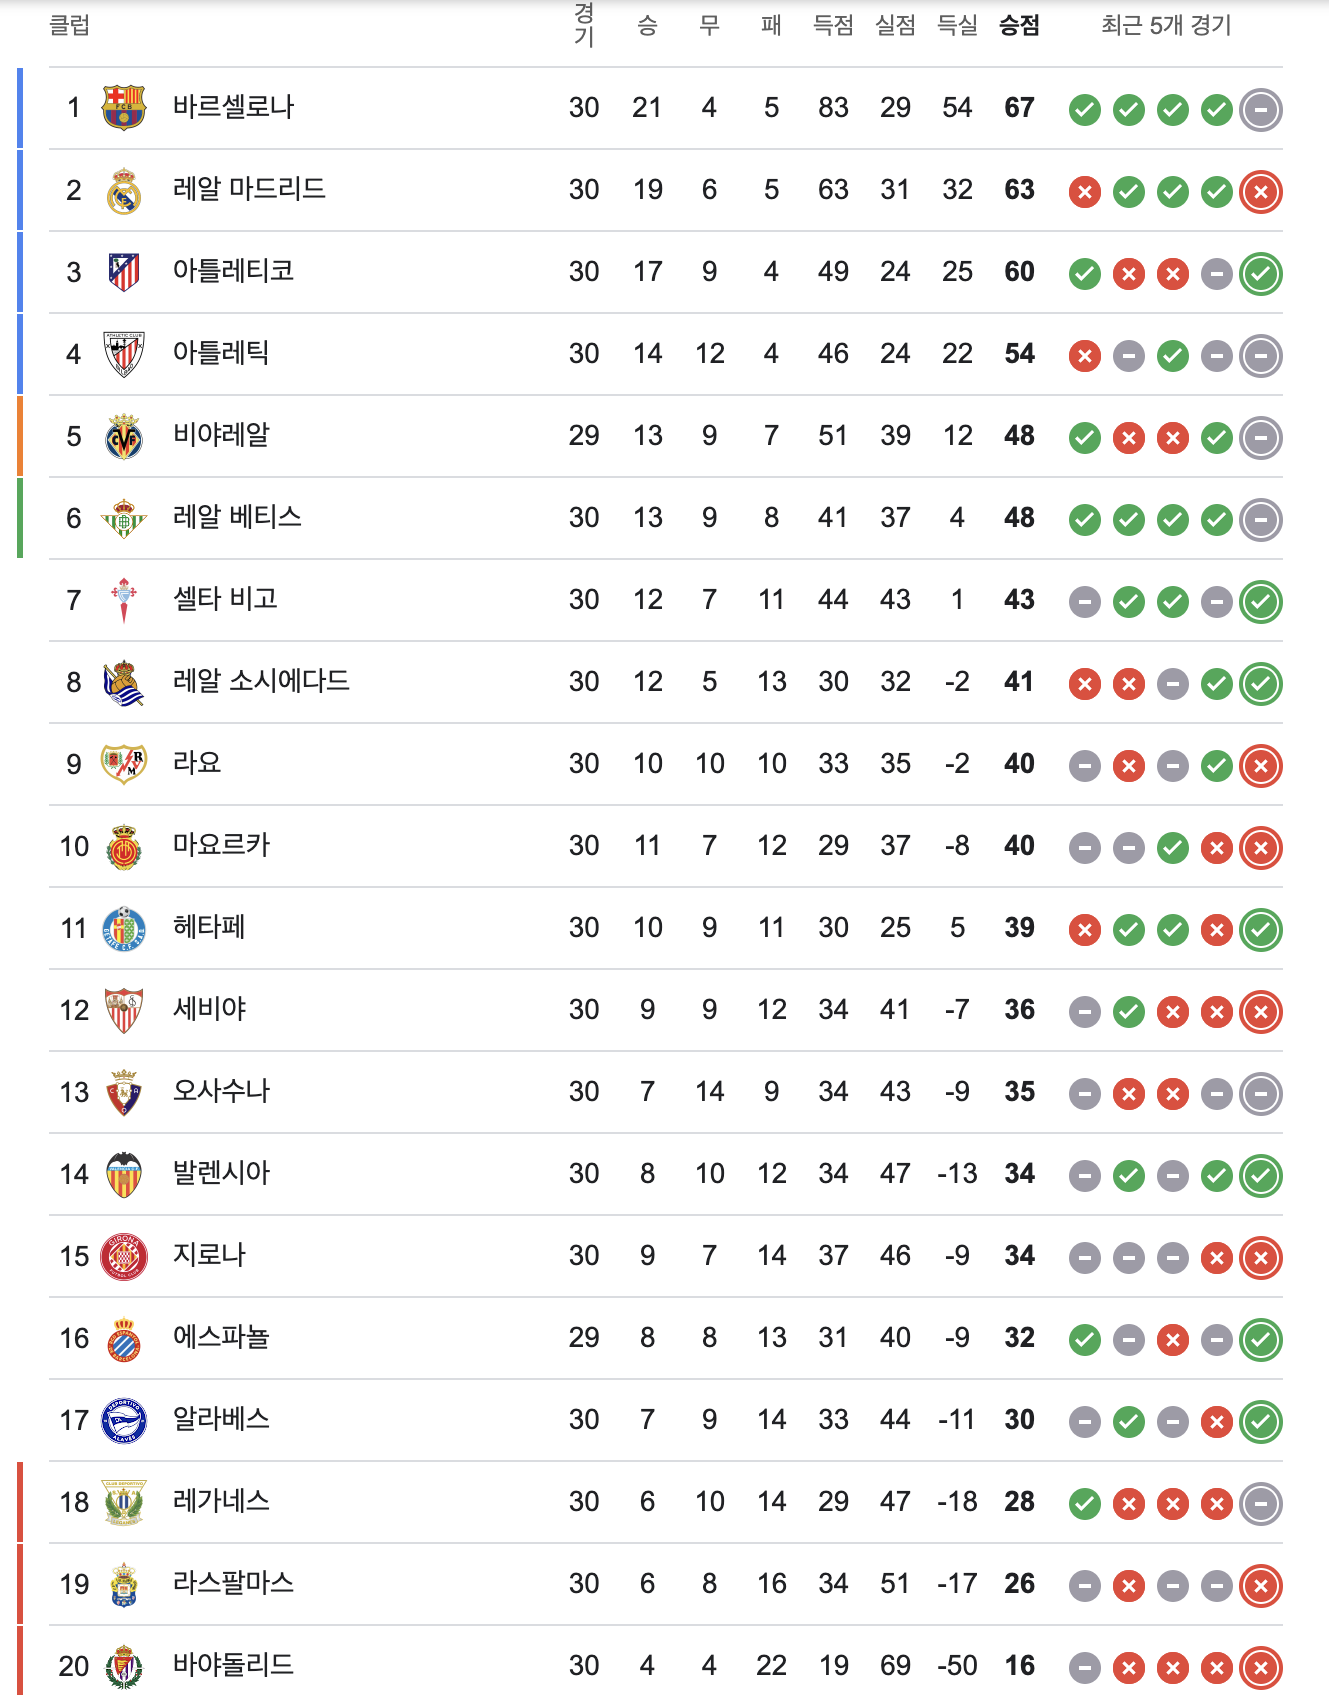Select Las Palmas latest match loss icon
Viewport: 1329px width, 1695px height.
click(1261, 1585)
